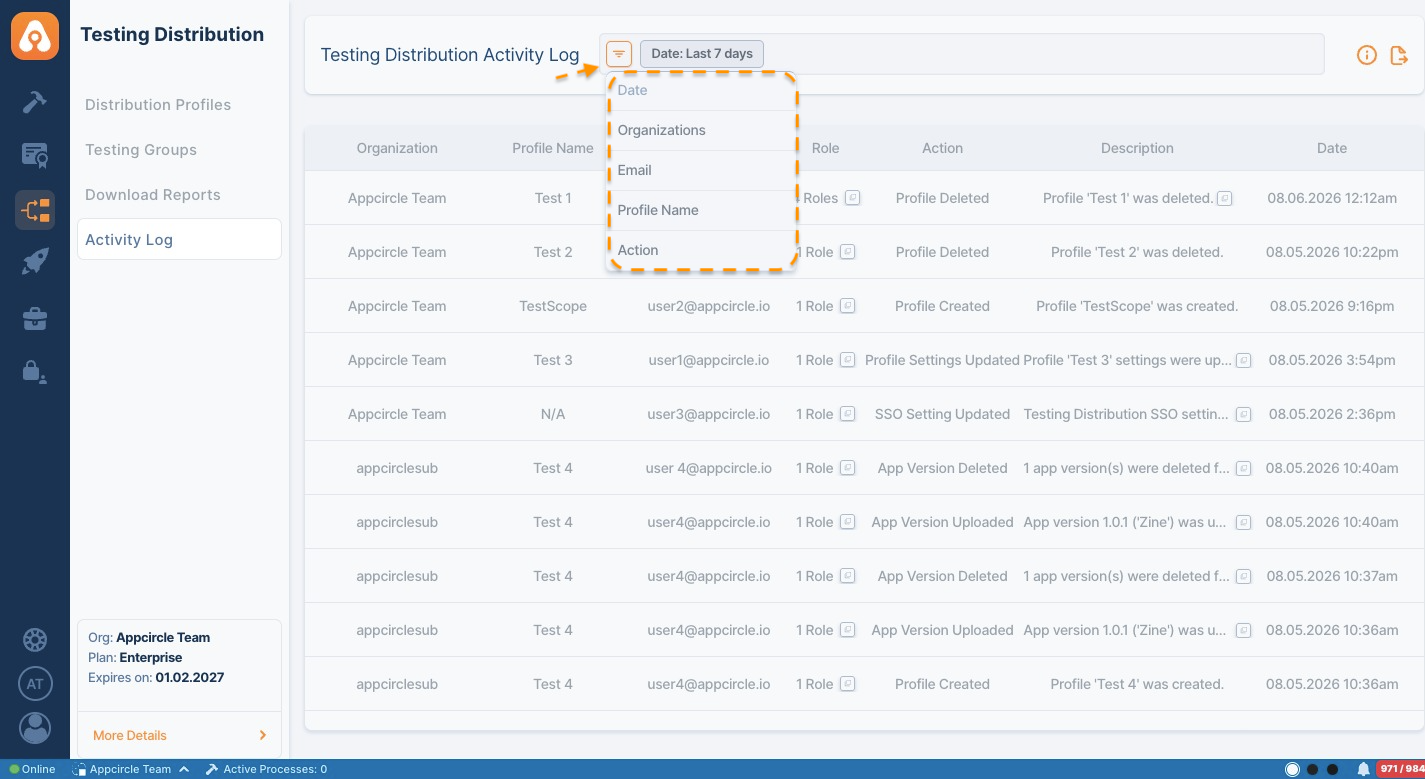Expand description icon in Test 3 row
This screenshot has width=1425, height=779.
pos(1243,360)
